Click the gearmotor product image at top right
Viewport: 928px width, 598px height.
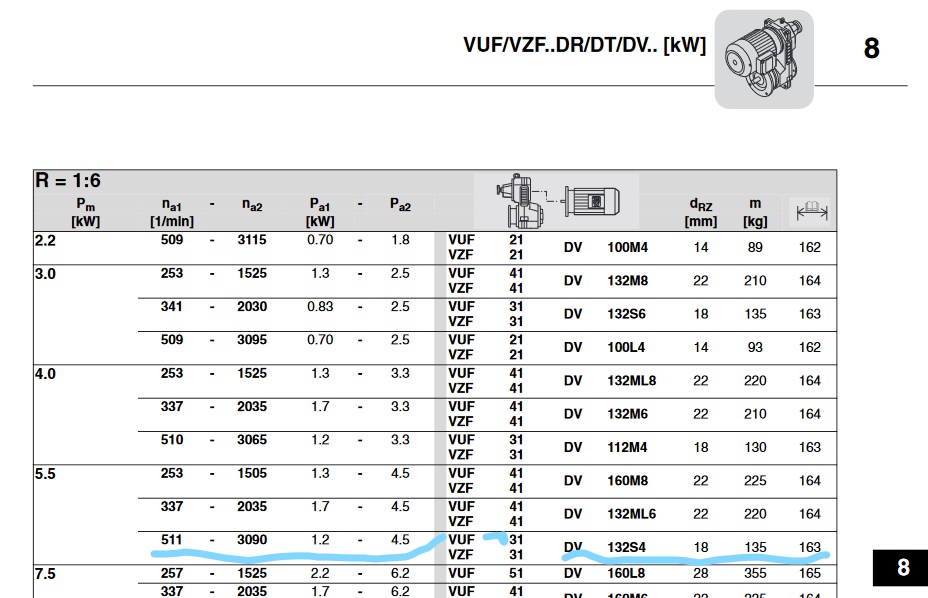click(763, 59)
